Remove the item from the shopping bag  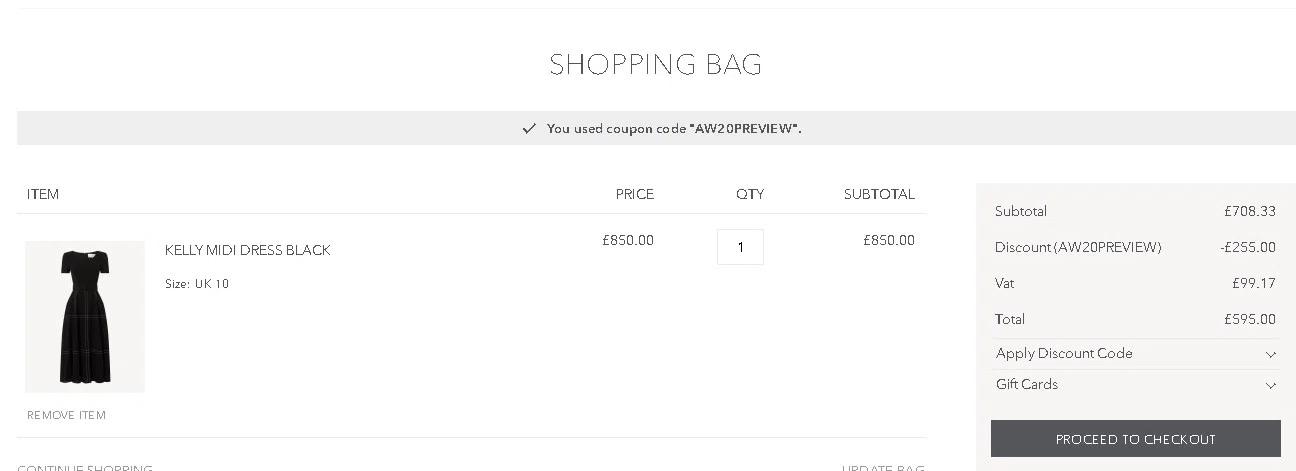tap(66, 415)
